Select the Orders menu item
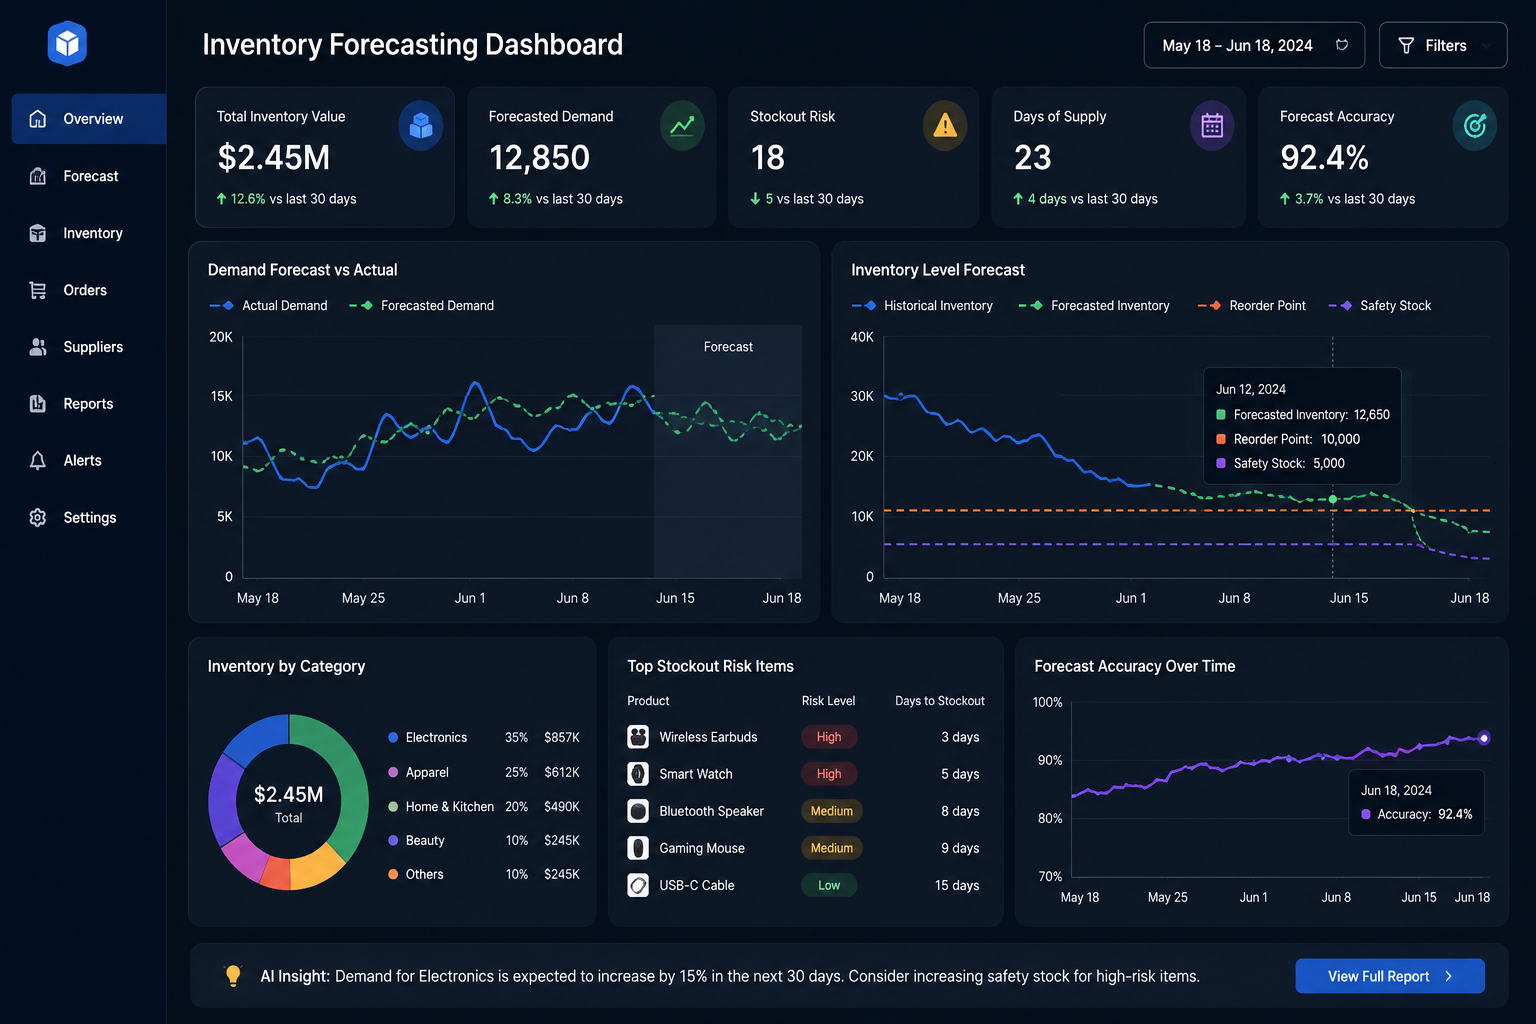 89,290
